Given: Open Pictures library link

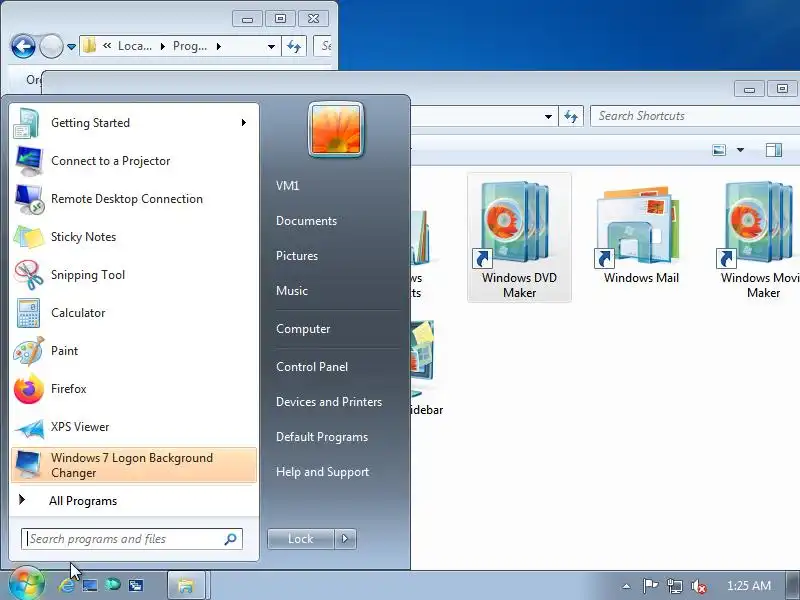Looking at the screenshot, I should tap(297, 256).
